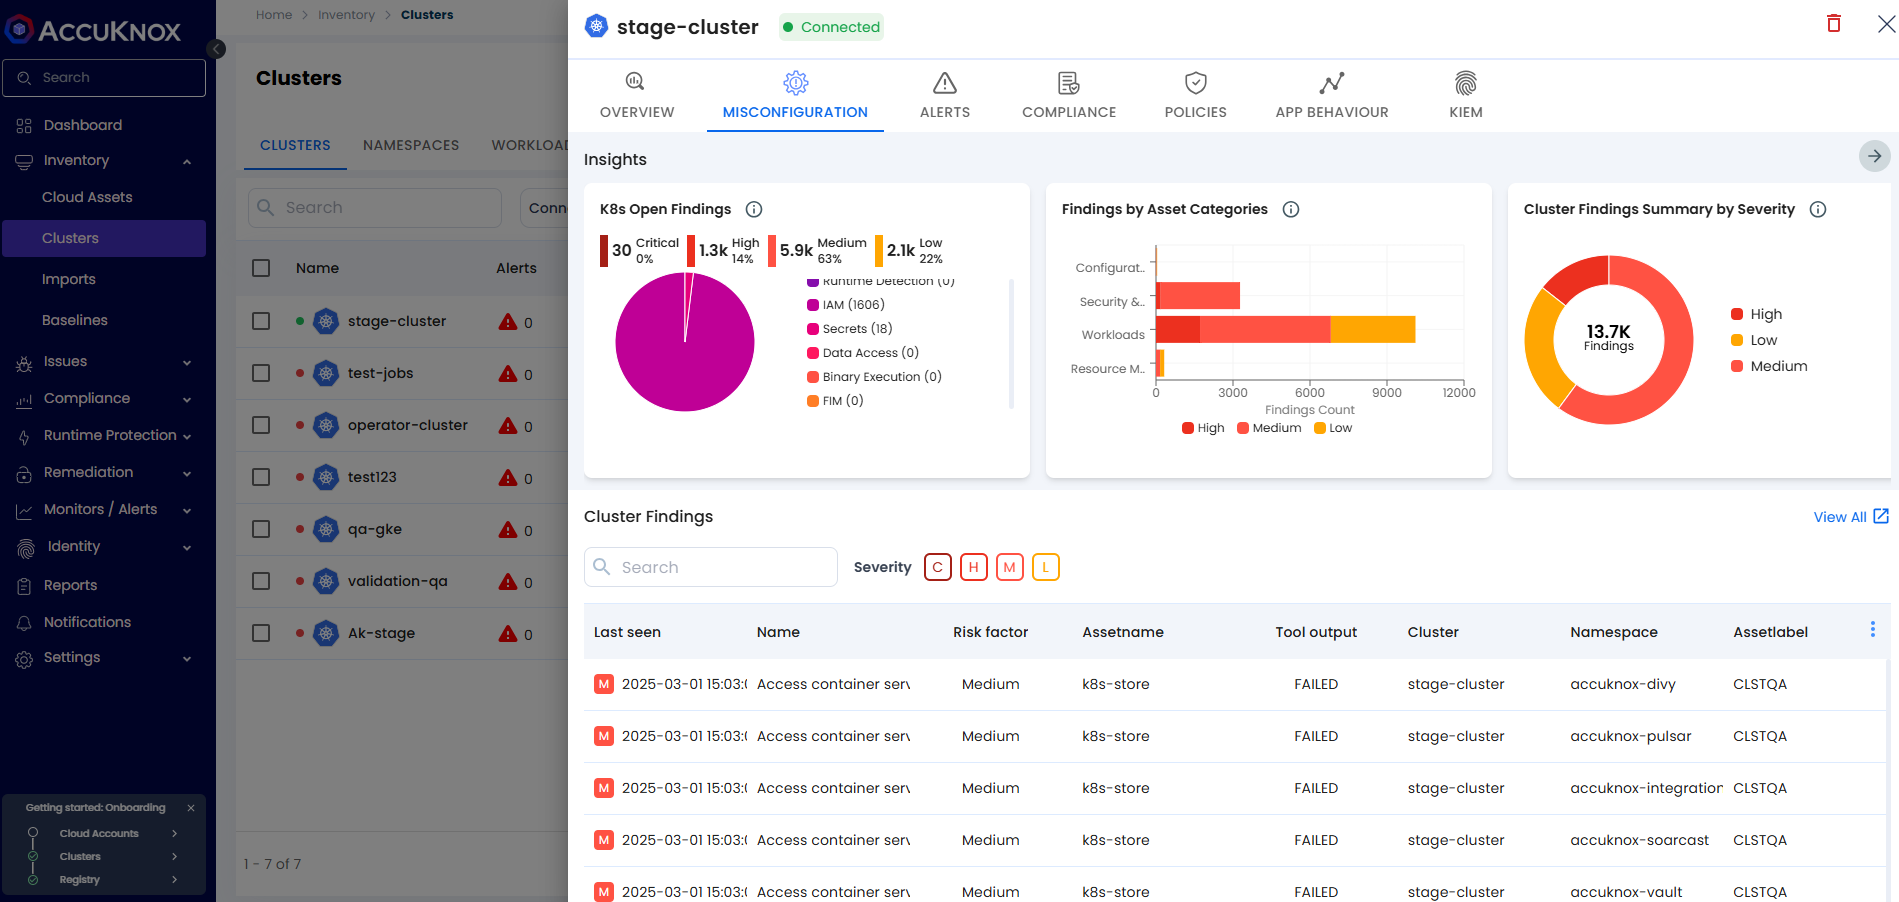1899x902 pixels.
Task: Check the validation-qa row checkbox
Action: click(x=261, y=581)
